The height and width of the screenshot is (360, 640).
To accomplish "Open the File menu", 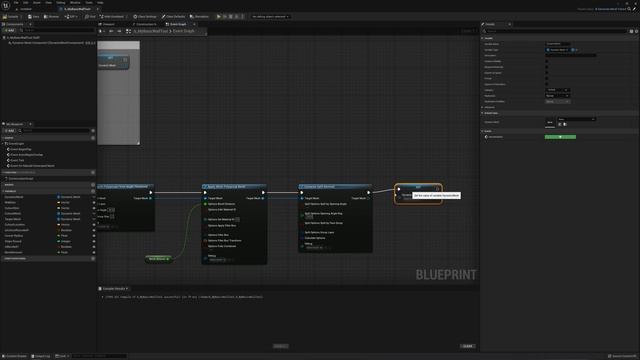I will coord(16,2).
